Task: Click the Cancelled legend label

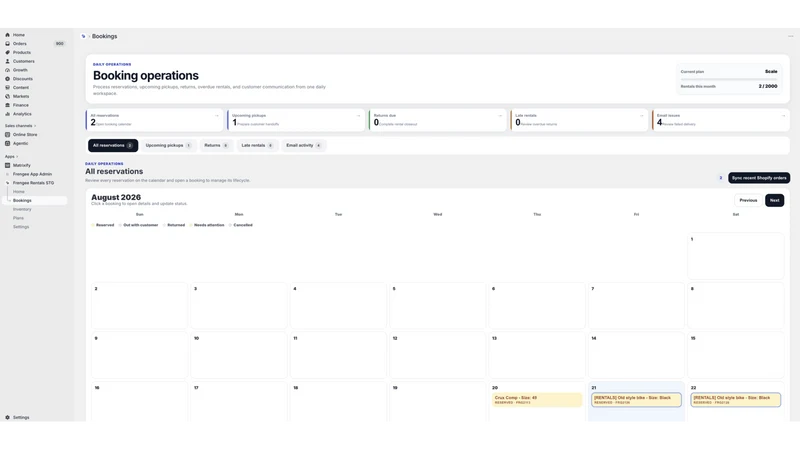Action: [x=243, y=225]
